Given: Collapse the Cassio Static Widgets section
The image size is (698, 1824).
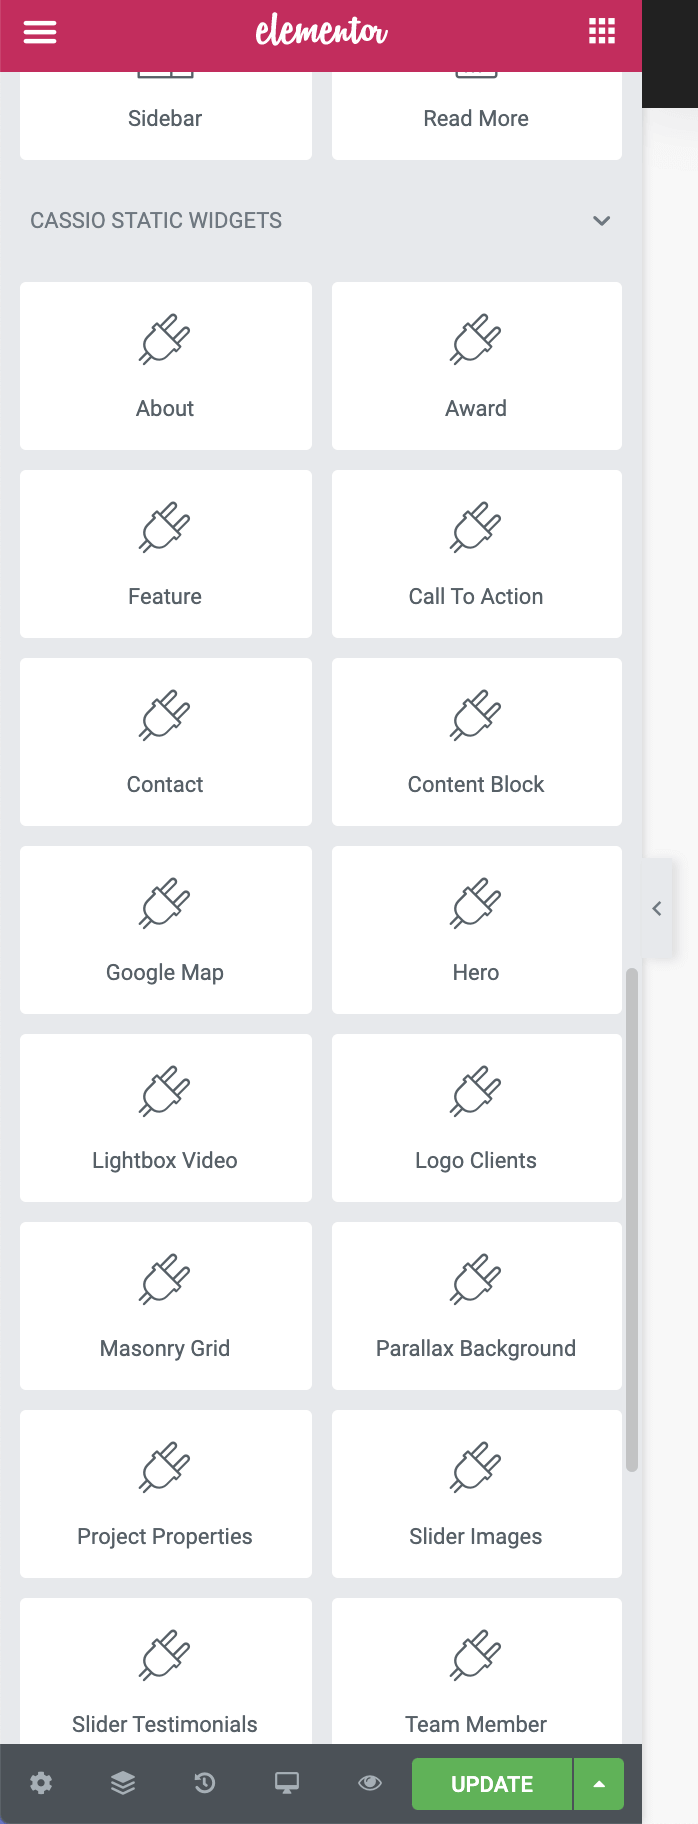Looking at the screenshot, I should click(601, 221).
